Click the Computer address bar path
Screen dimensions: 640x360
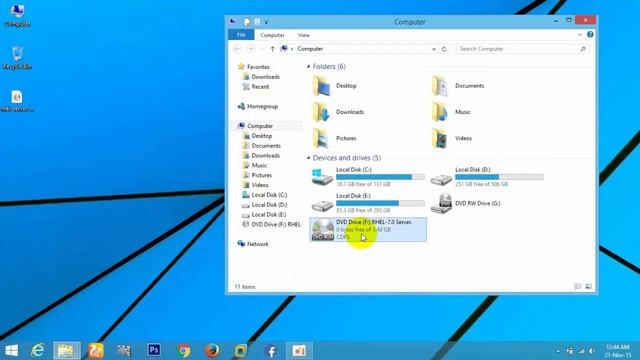pos(310,49)
